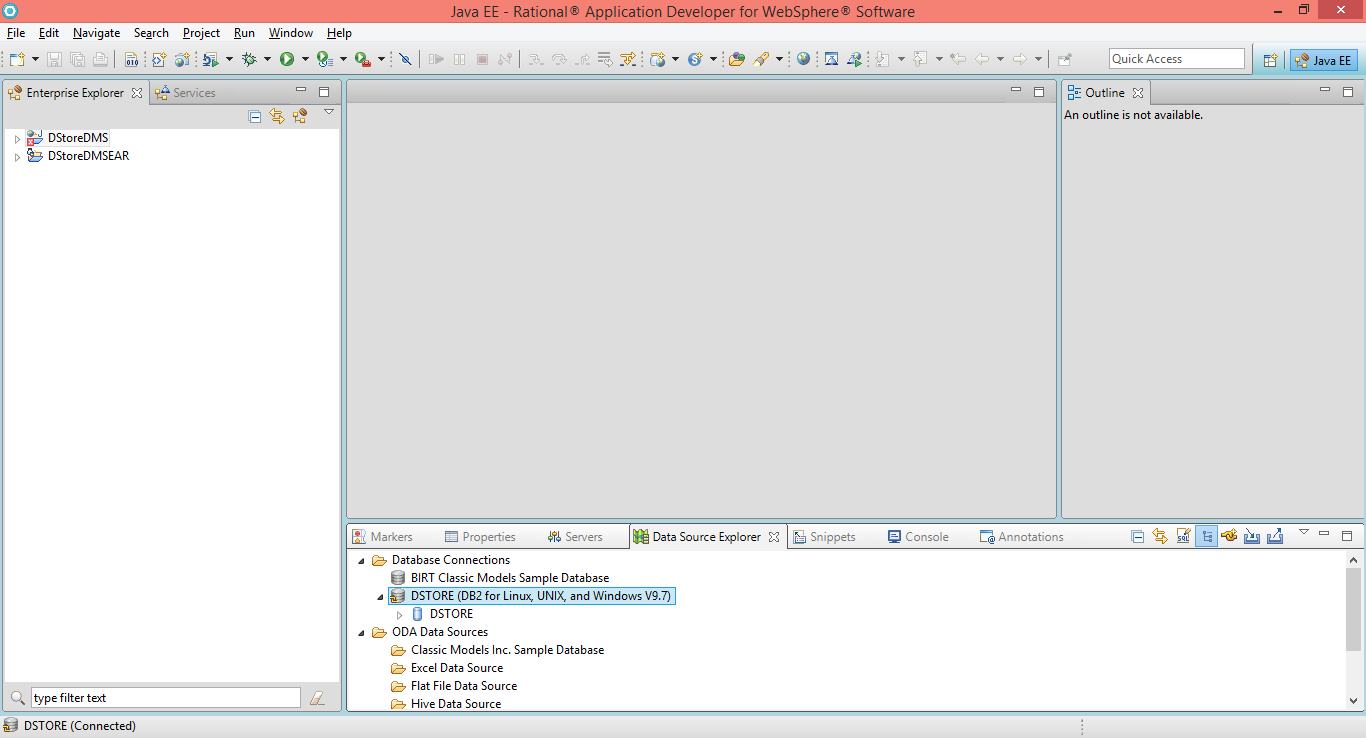Collapse the Database Connections category

(361, 560)
